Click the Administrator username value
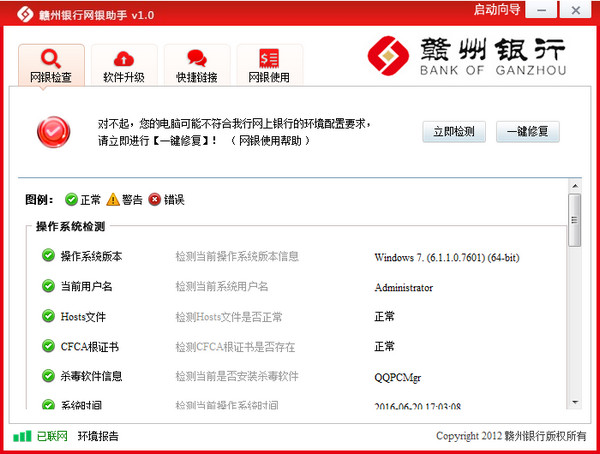The width and height of the screenshot is (600, 454). 404,287
